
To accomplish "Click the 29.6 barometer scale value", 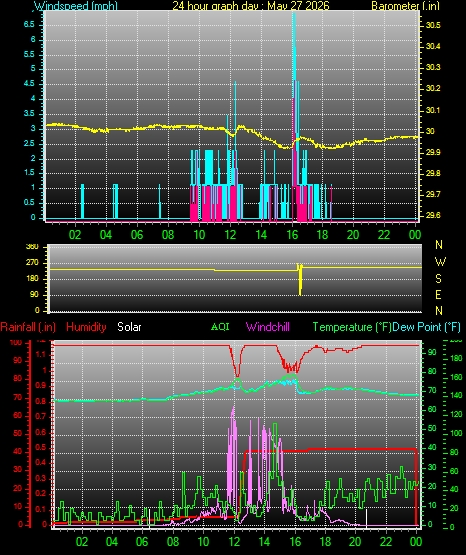I will (x=433, y=215).
